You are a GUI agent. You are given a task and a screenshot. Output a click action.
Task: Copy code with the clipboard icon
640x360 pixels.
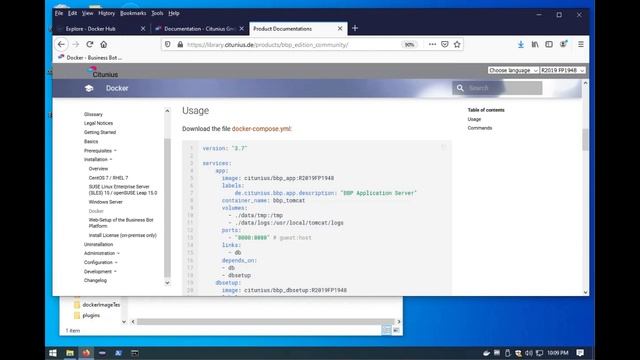coord(444,147)
